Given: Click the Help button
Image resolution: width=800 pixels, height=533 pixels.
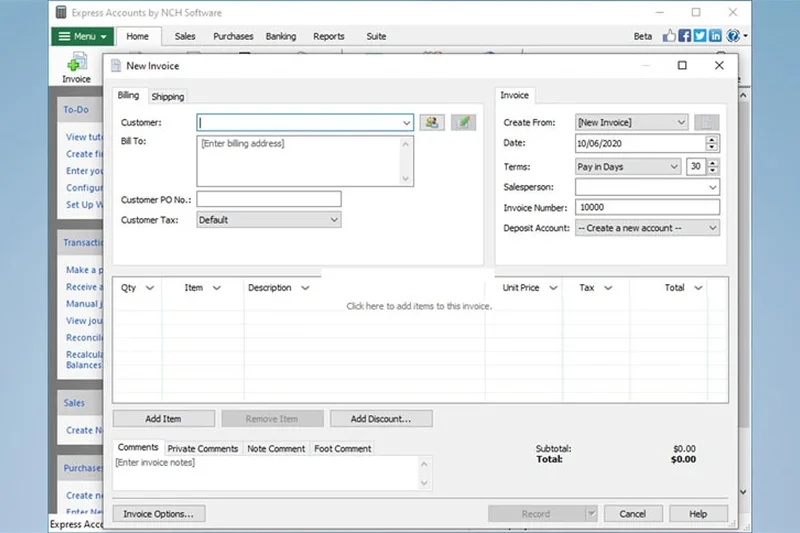Looking at the screenshot, I should tap(698, 514).
